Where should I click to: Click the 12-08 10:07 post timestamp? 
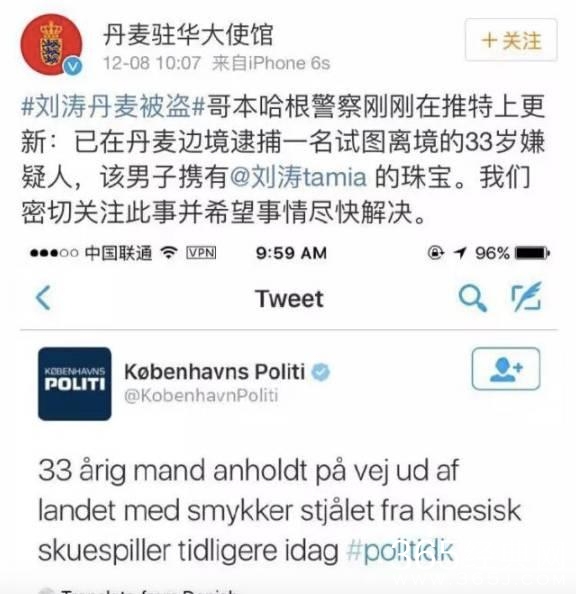pyautogui.click(x=152, y=63)
